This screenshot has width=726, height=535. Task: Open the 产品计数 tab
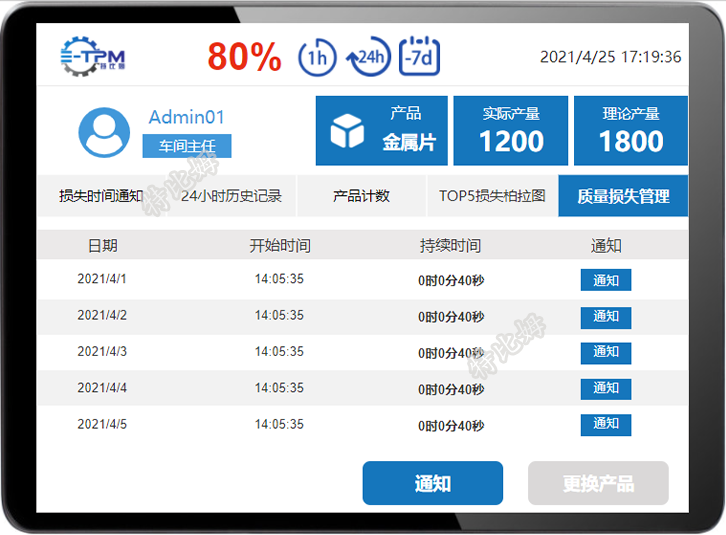(x=361, y=196)
